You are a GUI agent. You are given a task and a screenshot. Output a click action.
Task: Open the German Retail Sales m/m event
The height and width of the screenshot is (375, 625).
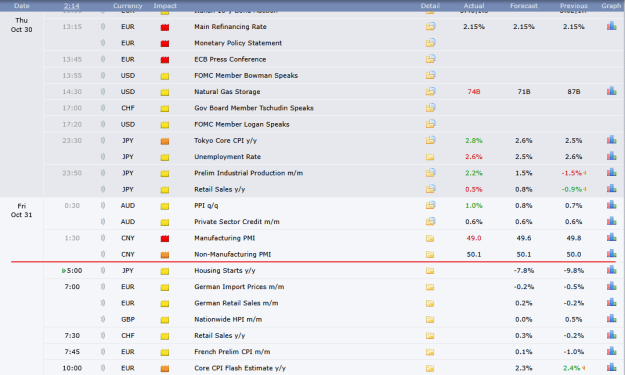[236, 303]
